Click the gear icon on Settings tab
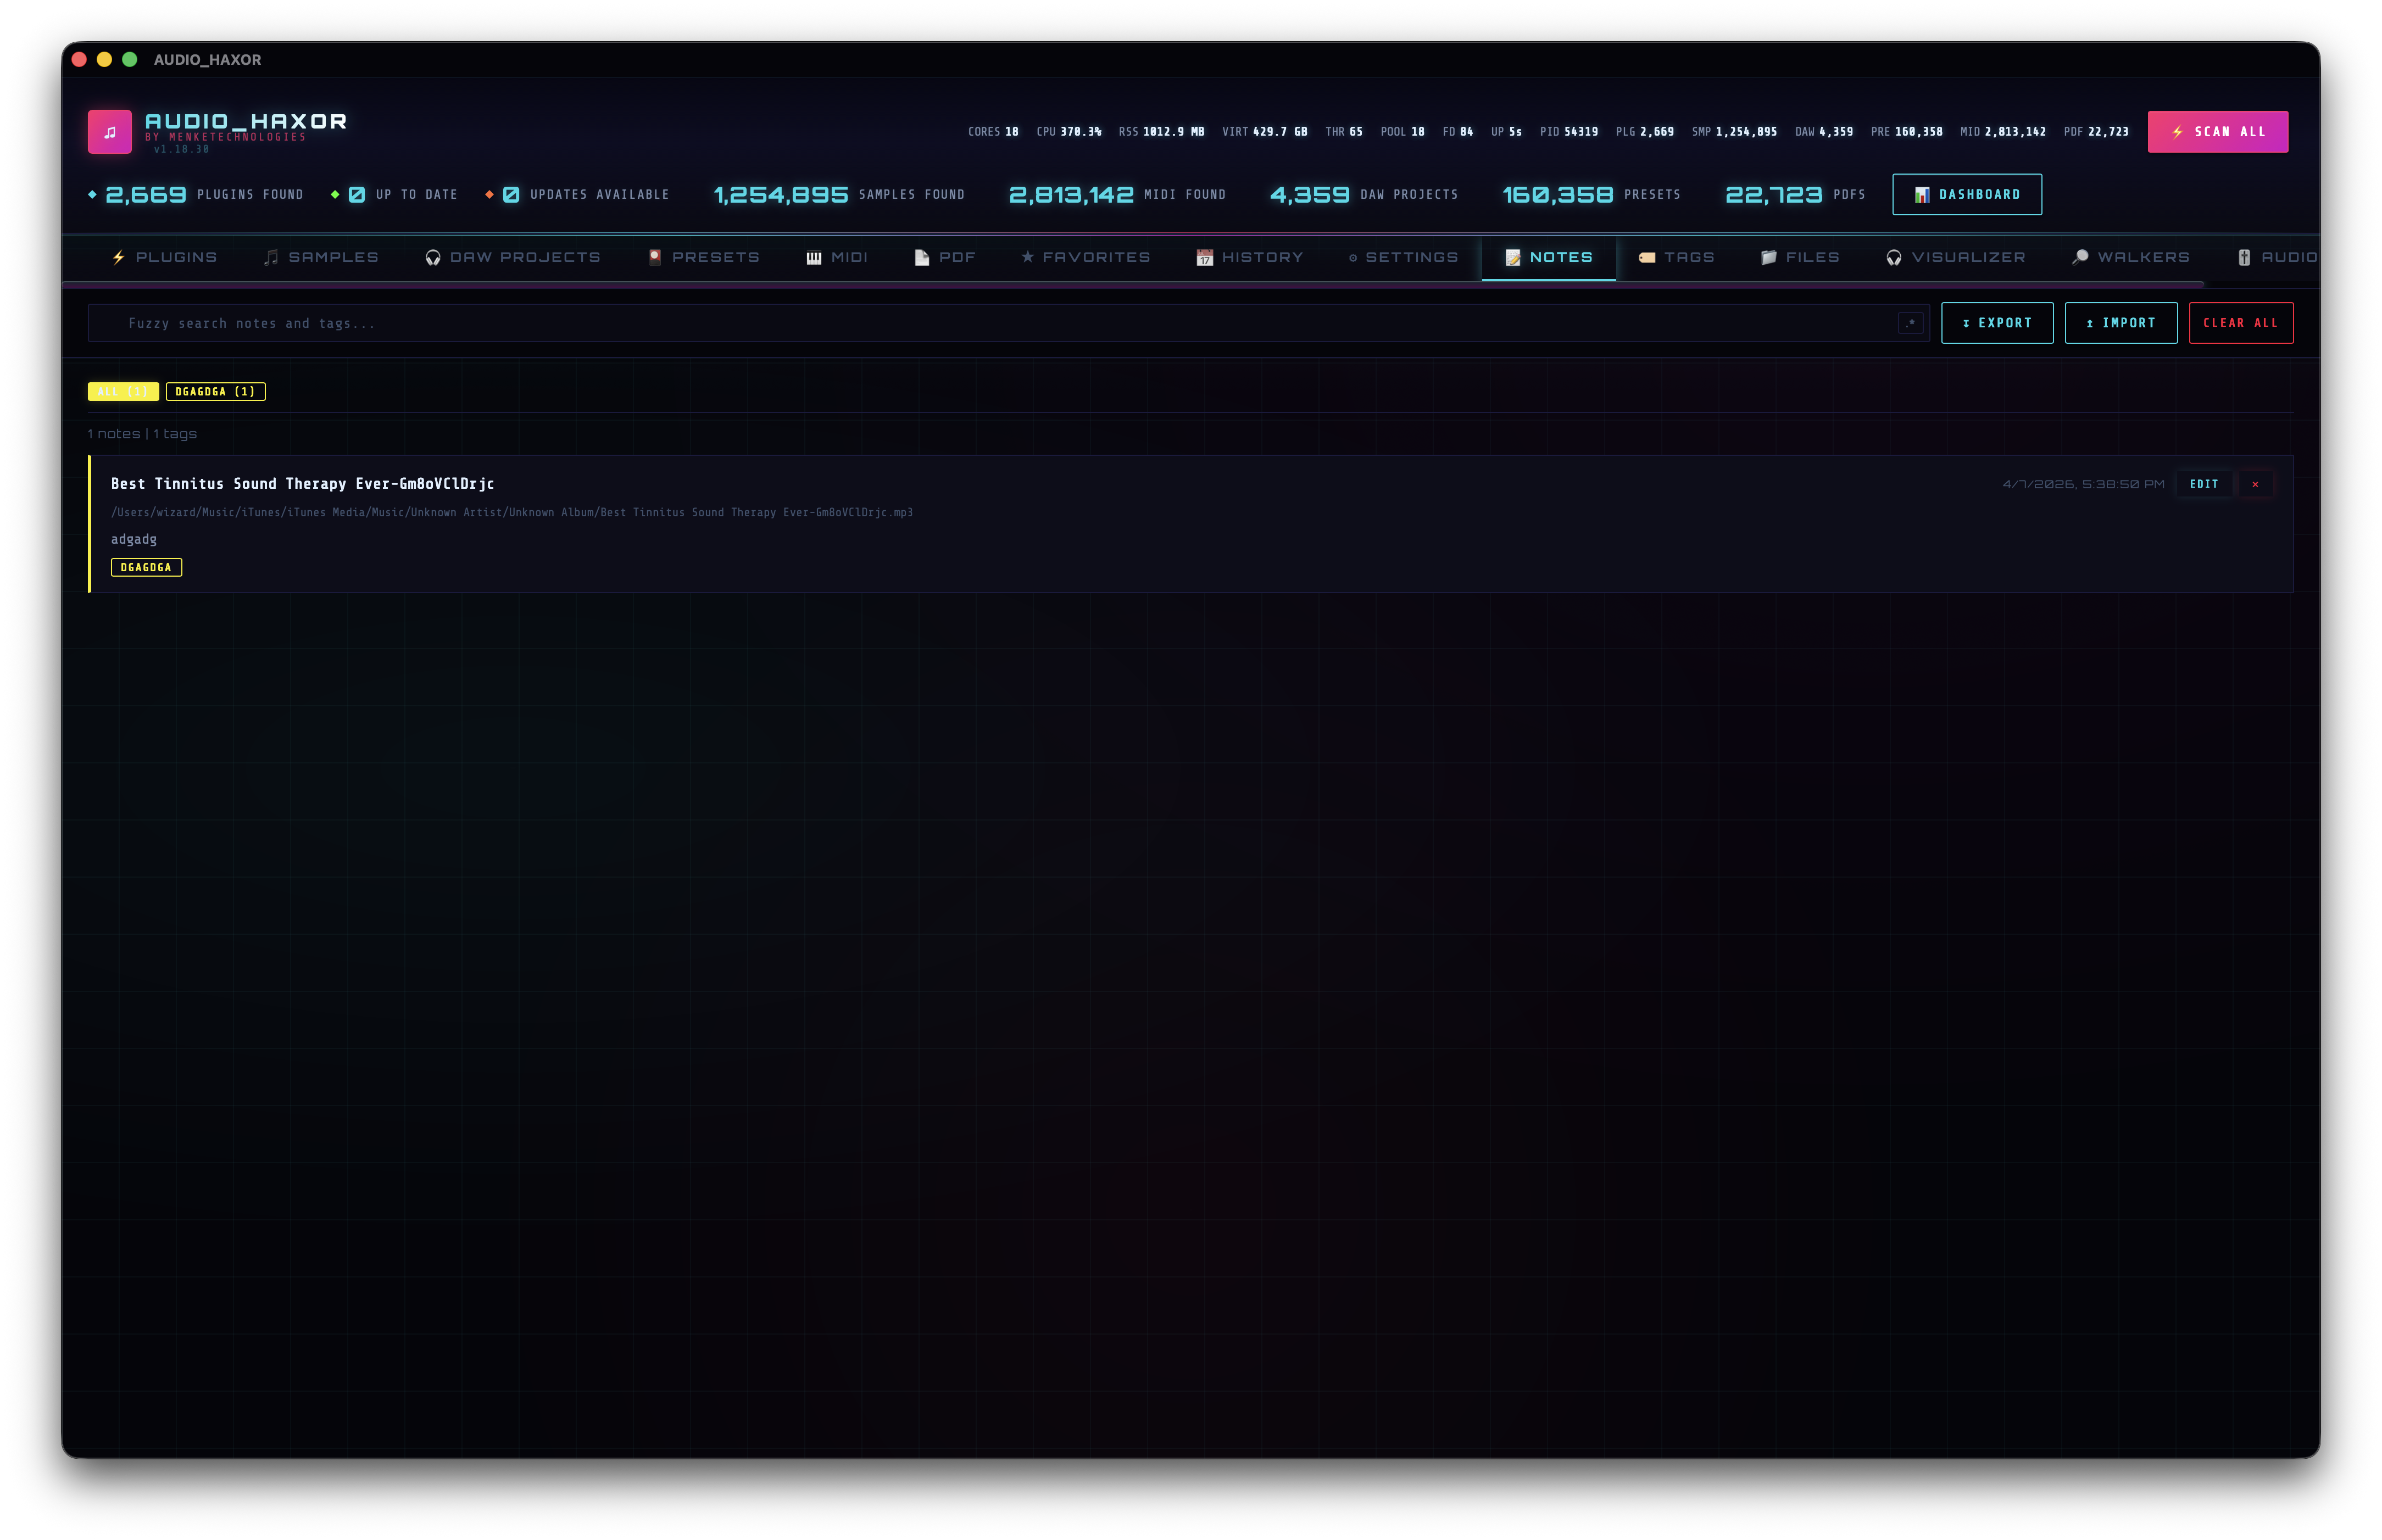This screenshot has width=2382, height=1540. click(x=1353, y=258)
